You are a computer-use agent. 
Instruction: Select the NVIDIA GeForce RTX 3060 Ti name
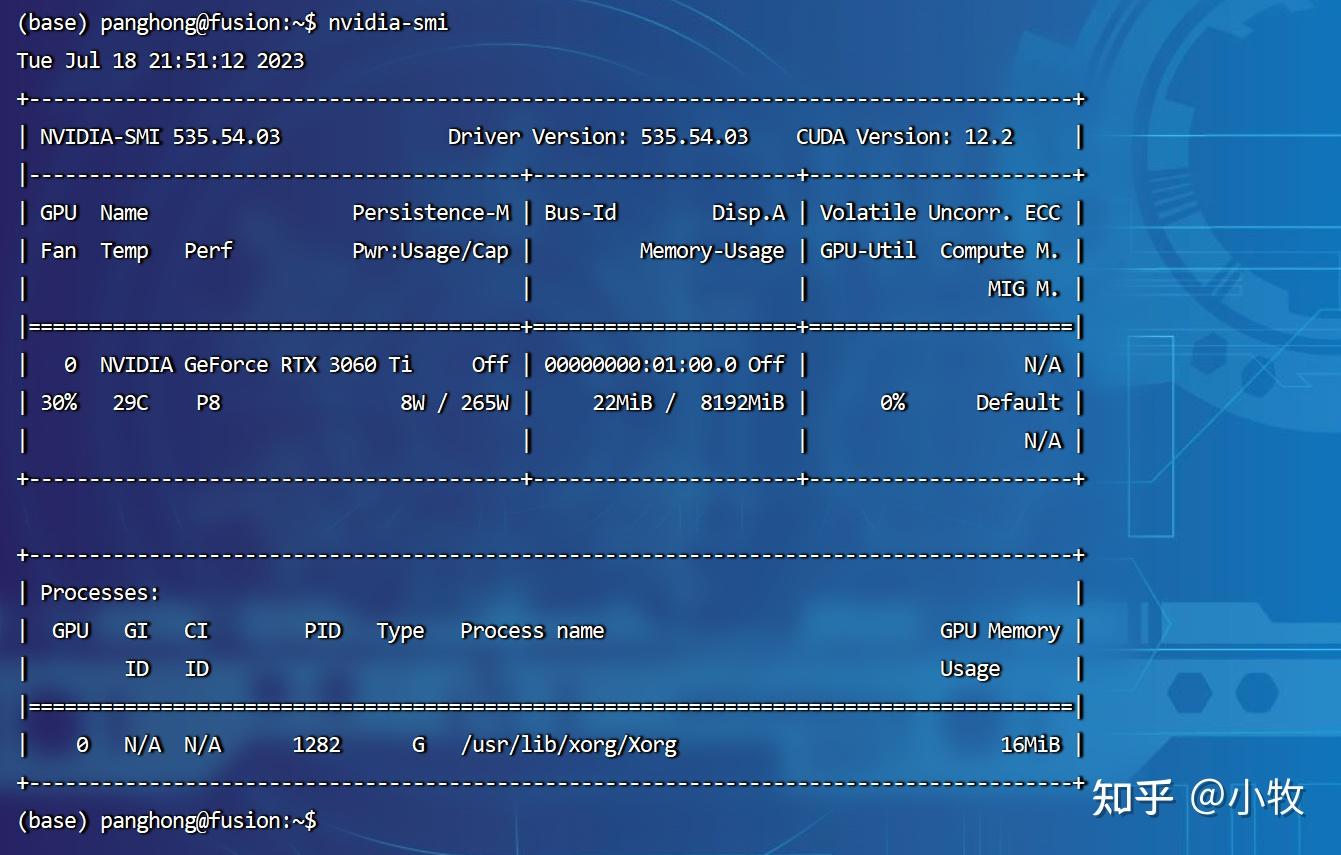point(253,364)
